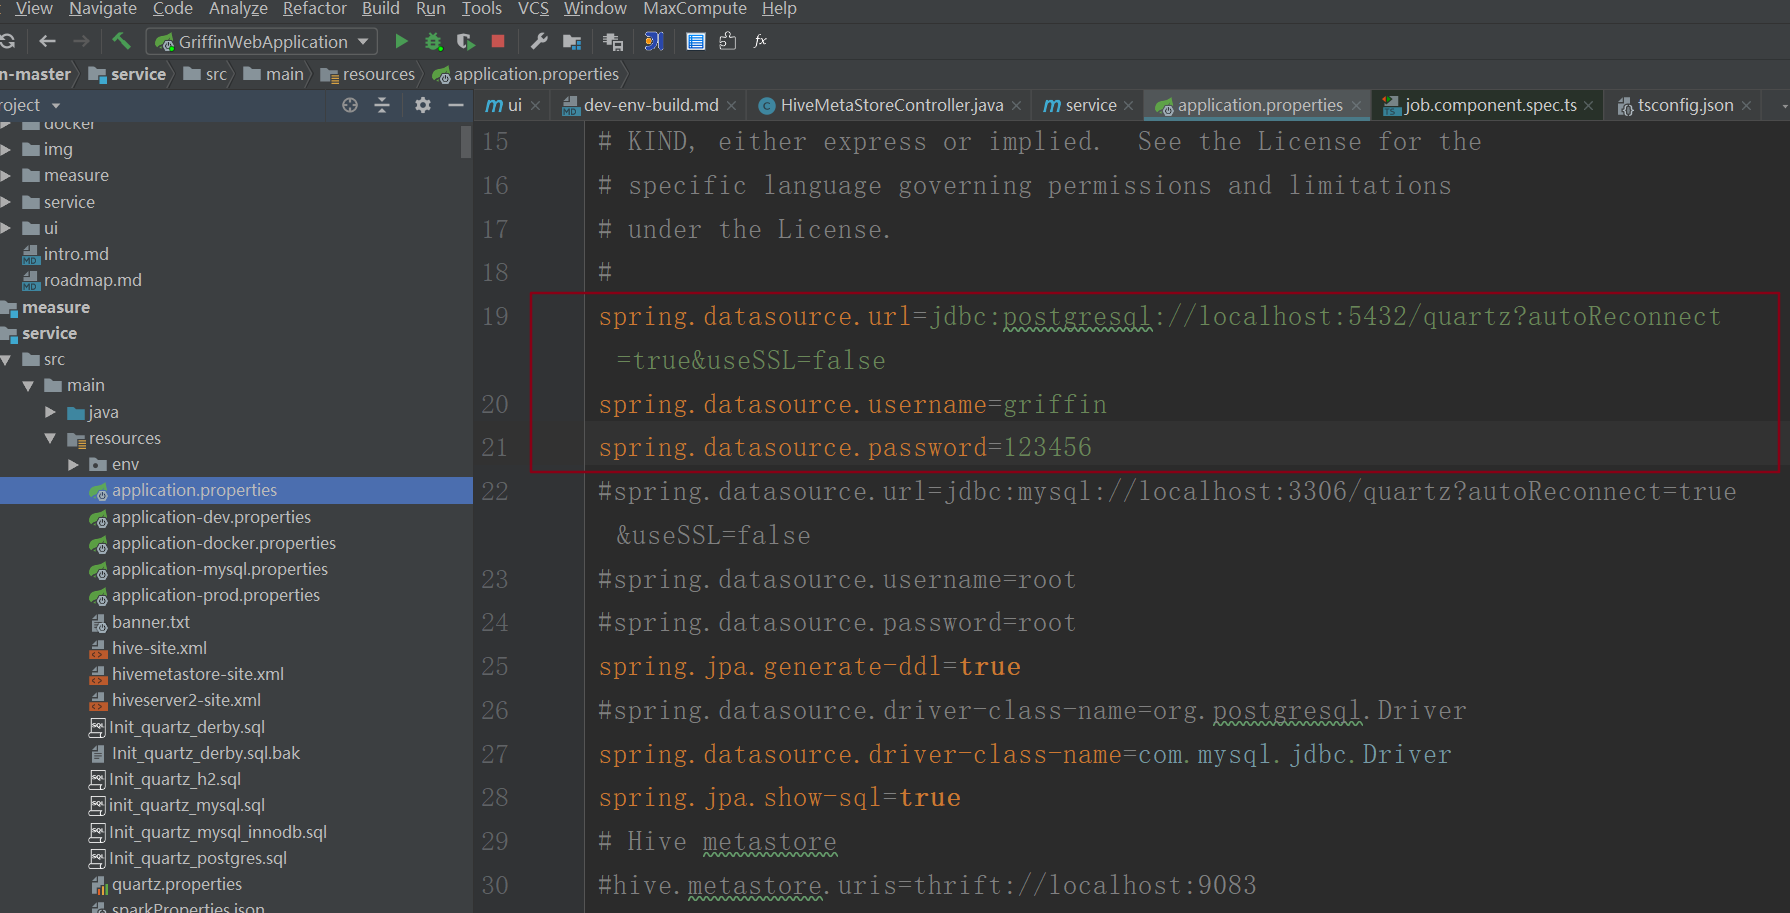Expand the img folder
The height and width of the screenshot is (913, 1790).
(6, 149)
